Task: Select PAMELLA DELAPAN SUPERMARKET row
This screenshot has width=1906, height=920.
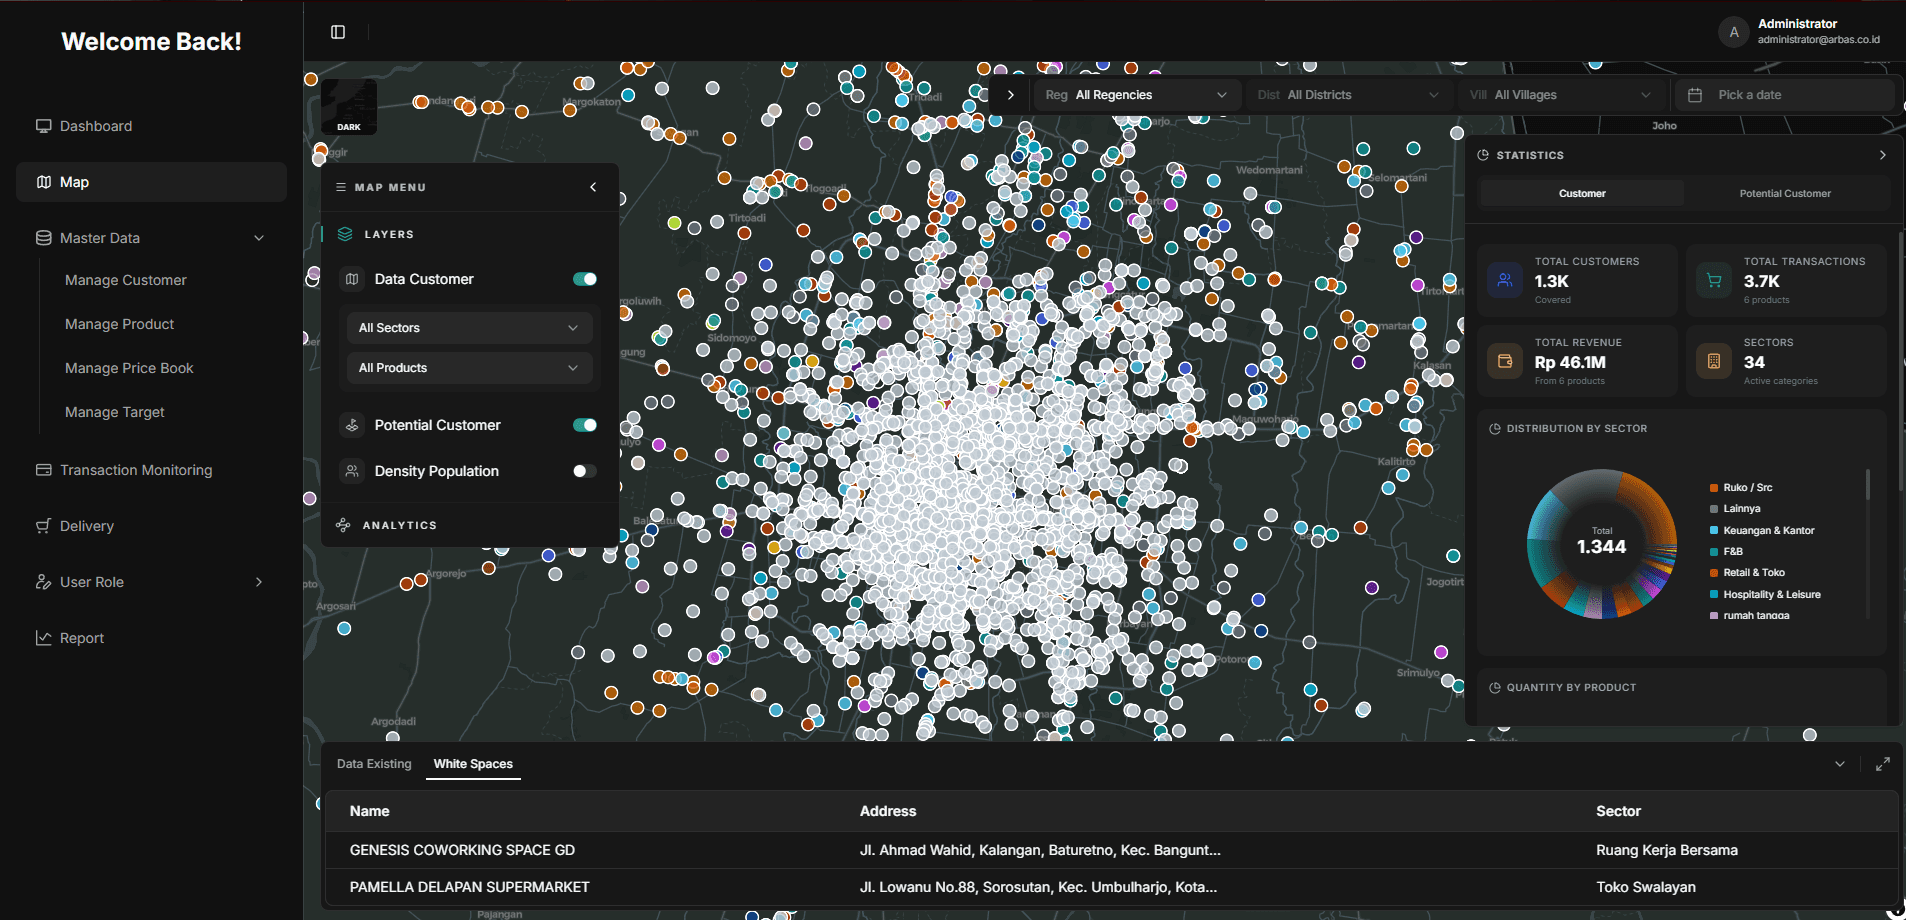Action: click(1112, 887)
